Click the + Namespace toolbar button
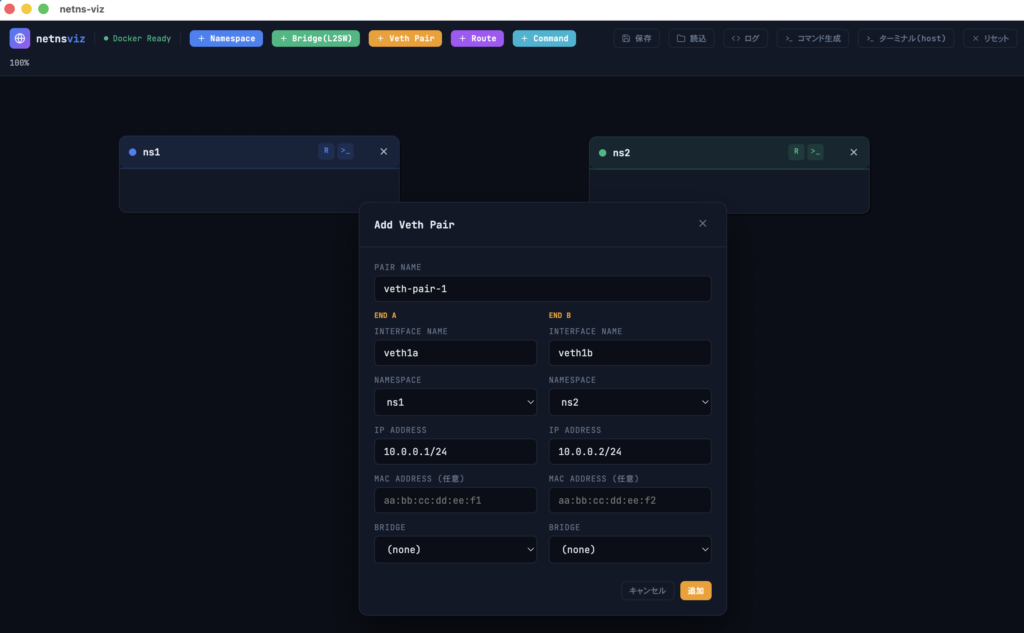Viewport: 1024px width, 633px height. point(226,38)
